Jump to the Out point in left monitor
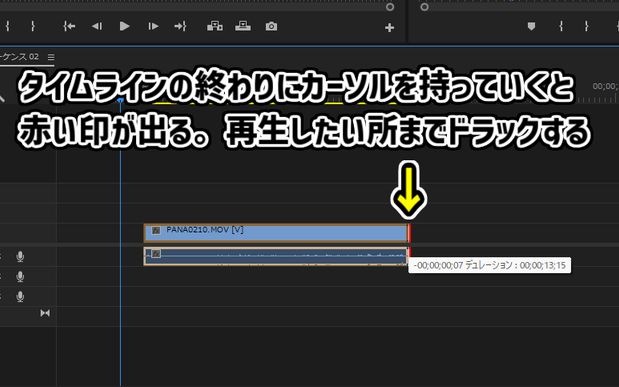 180,26
